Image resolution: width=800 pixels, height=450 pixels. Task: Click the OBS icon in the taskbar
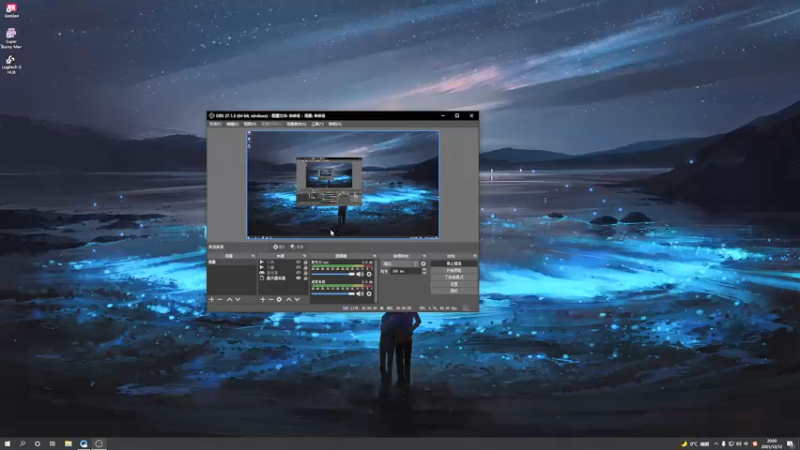99,444
